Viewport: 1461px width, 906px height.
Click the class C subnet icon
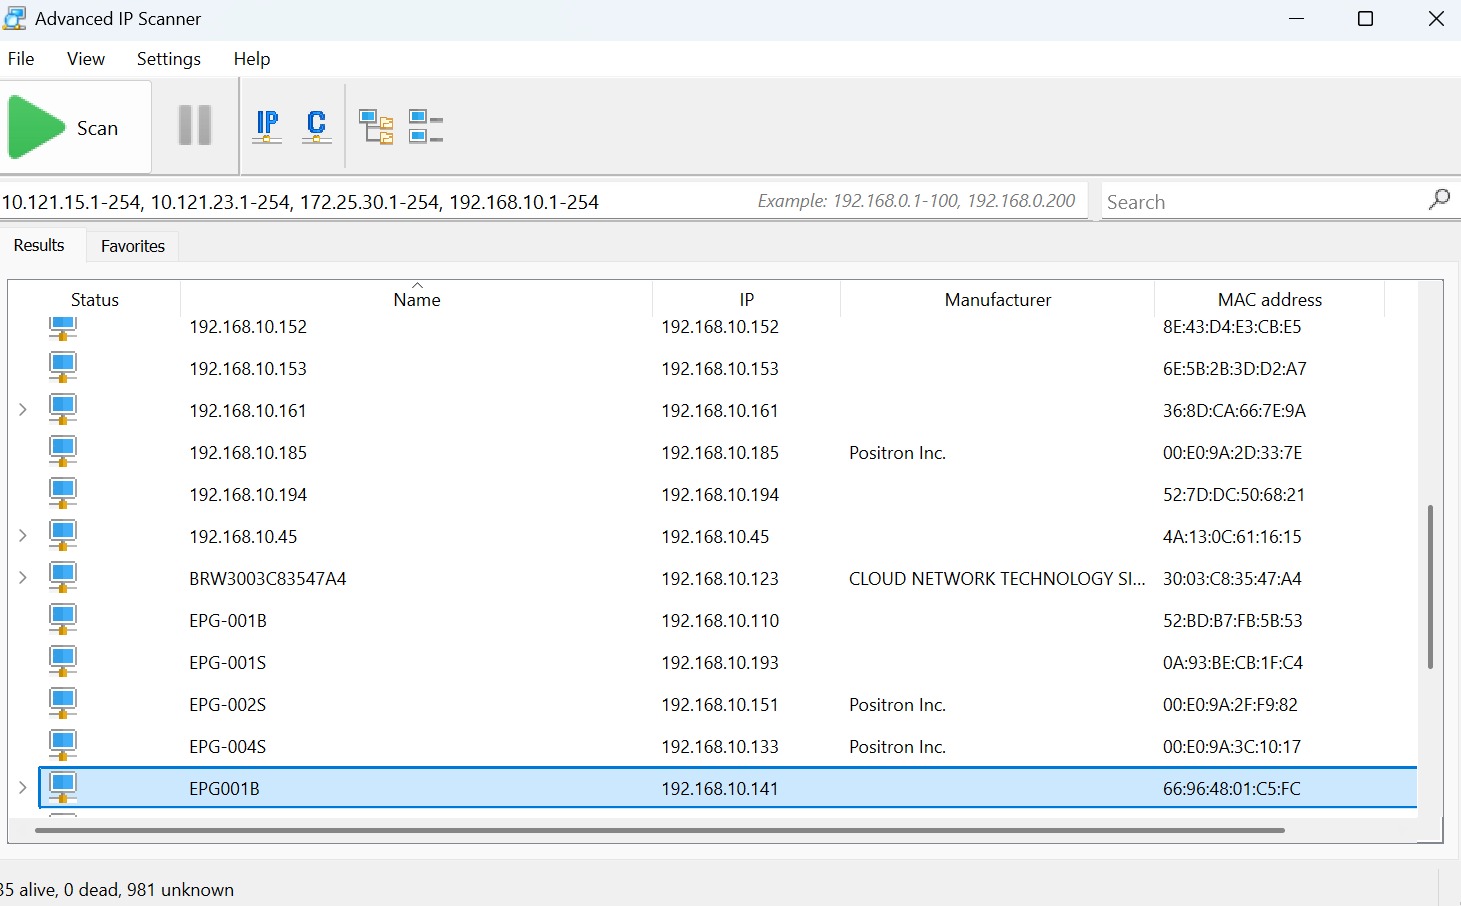coord(316,126)
